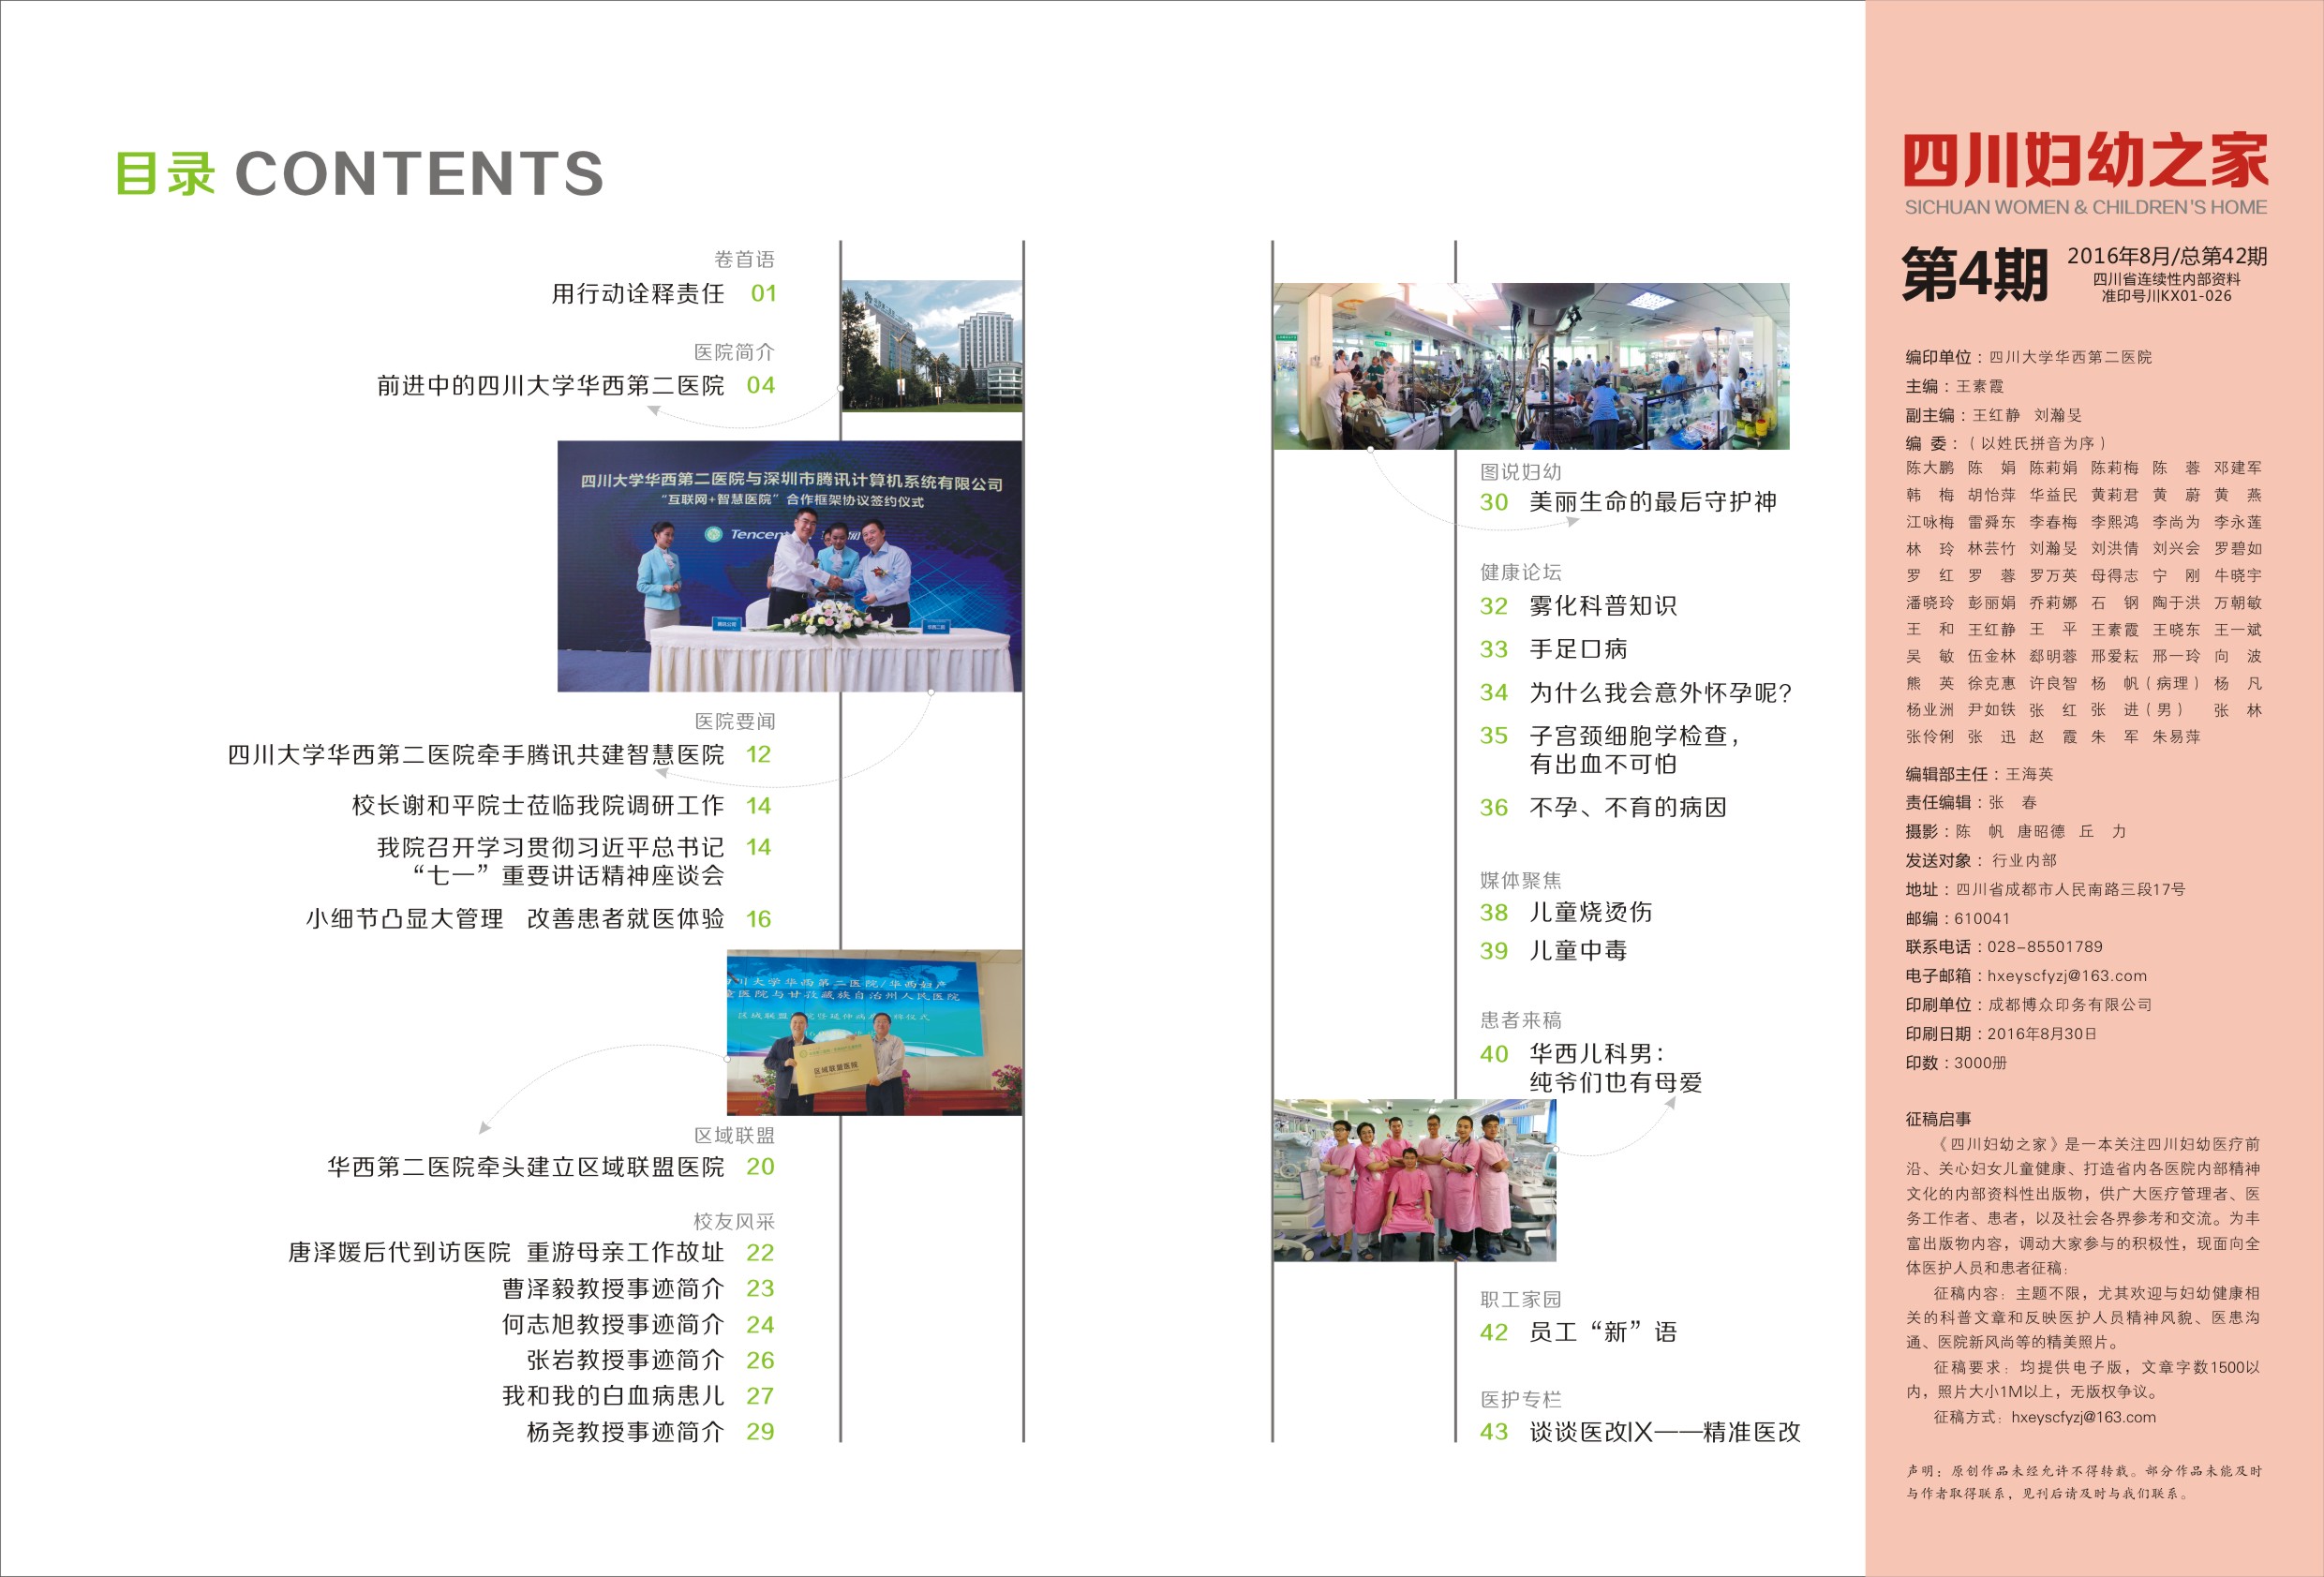The height and width of the screenshot is (1577, 2324).
Task: Click the entry '美丽生命的最后守护神'
Action: (x=1653, y=502)
